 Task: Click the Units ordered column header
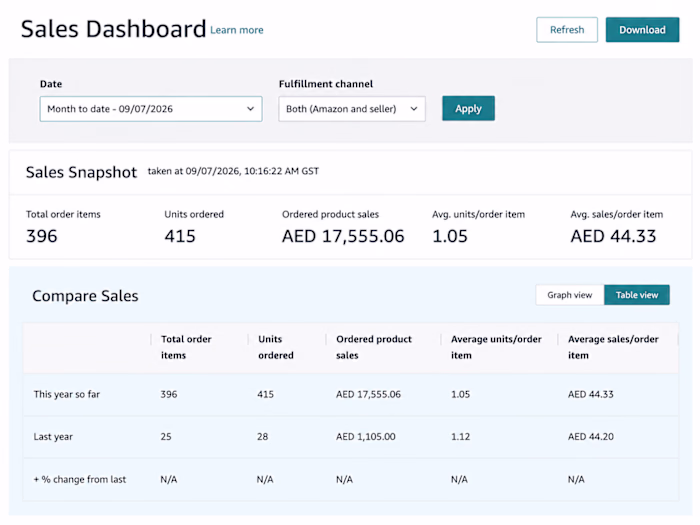pyautogui.click(x=275, y=347)
